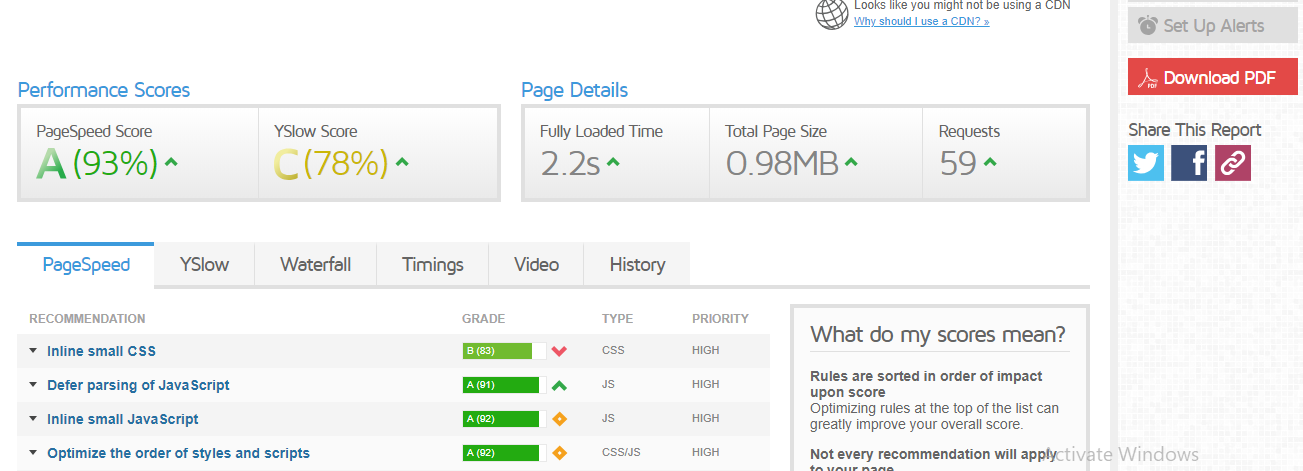
Task: Click the red down arrow beside Inline small CSS grade
Action: 559,351
